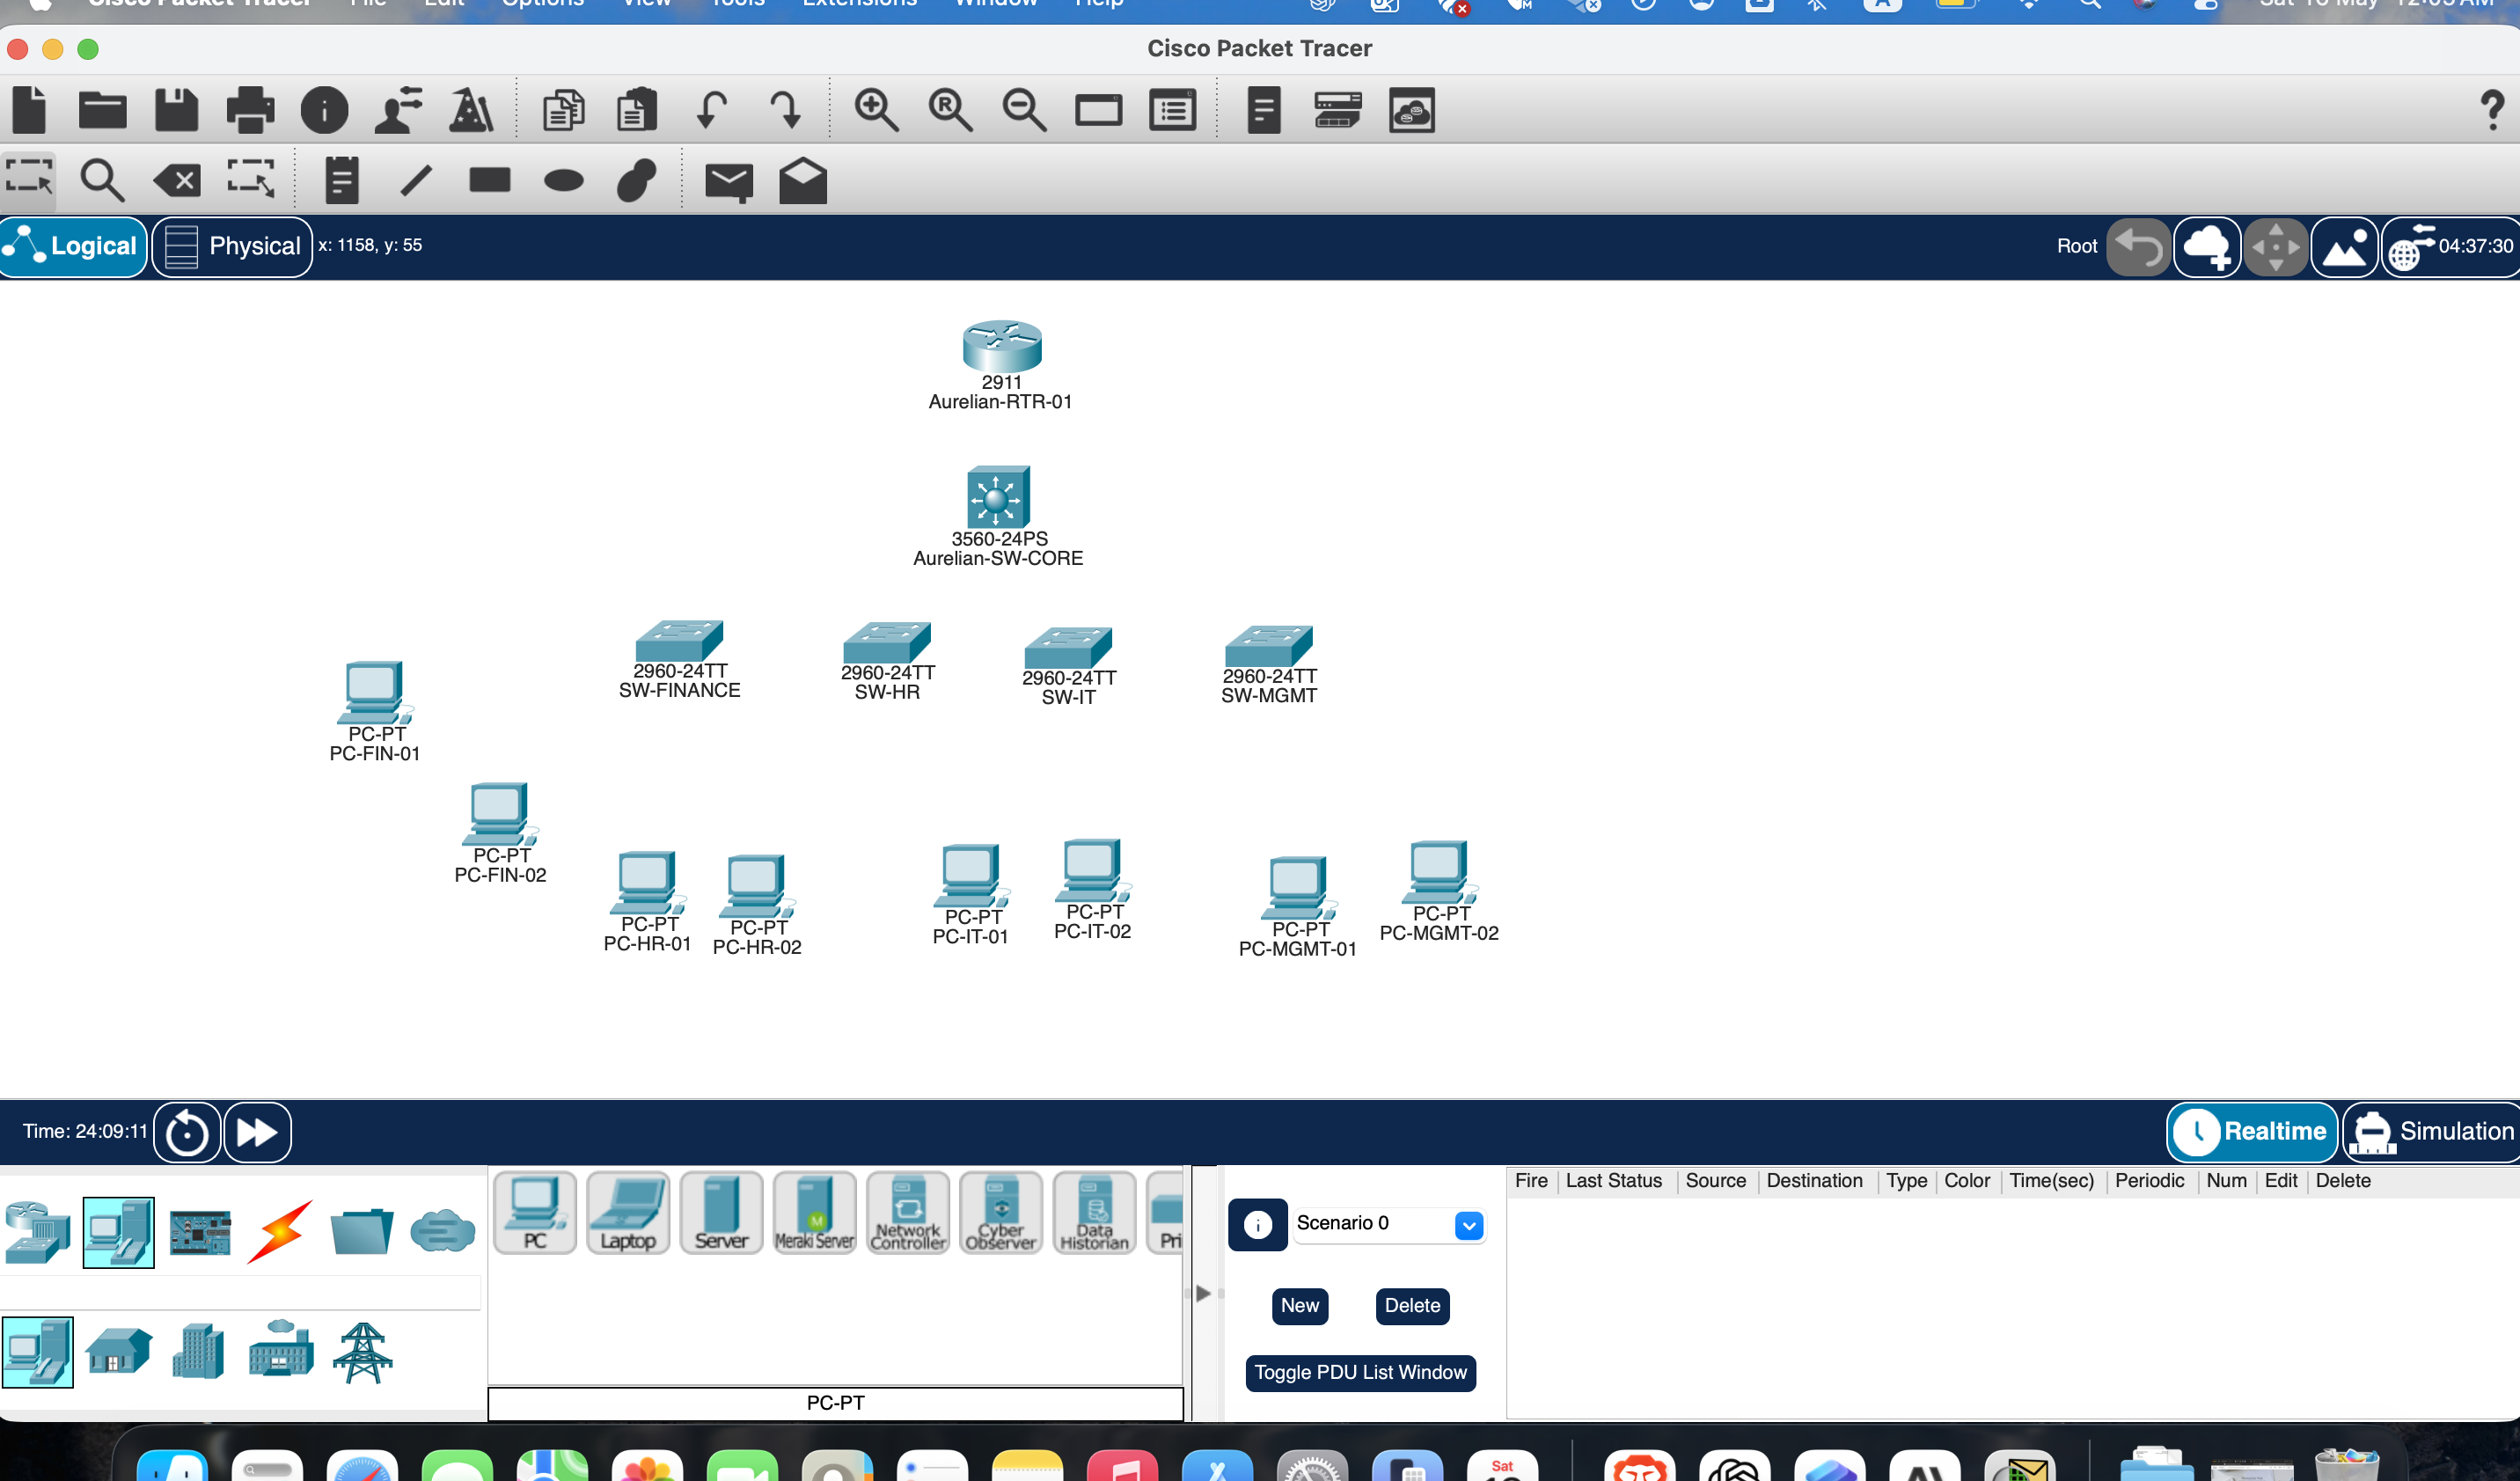The height and width of the screenshot is (1481, 2520).
Task: Select Aurelian-RTR-01 router
Action: pos(1002,346)
